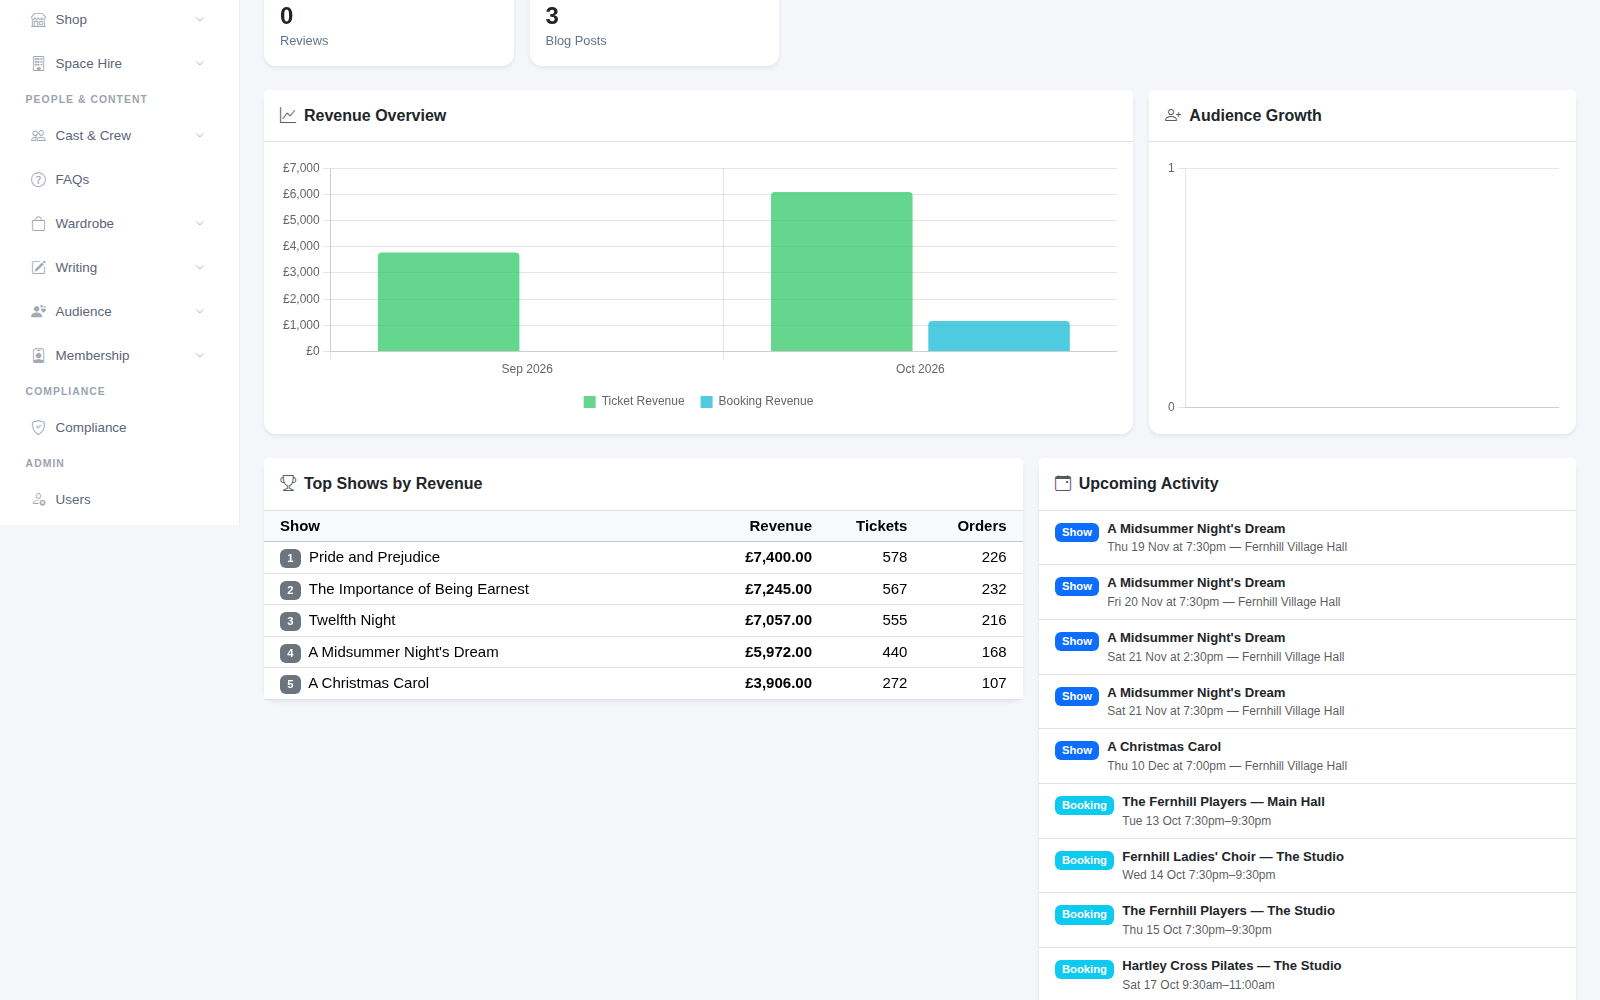Click the £7,400.00 revenue value
Image resolution: width=1600 pixels, height=1000 pixels.
778,558
